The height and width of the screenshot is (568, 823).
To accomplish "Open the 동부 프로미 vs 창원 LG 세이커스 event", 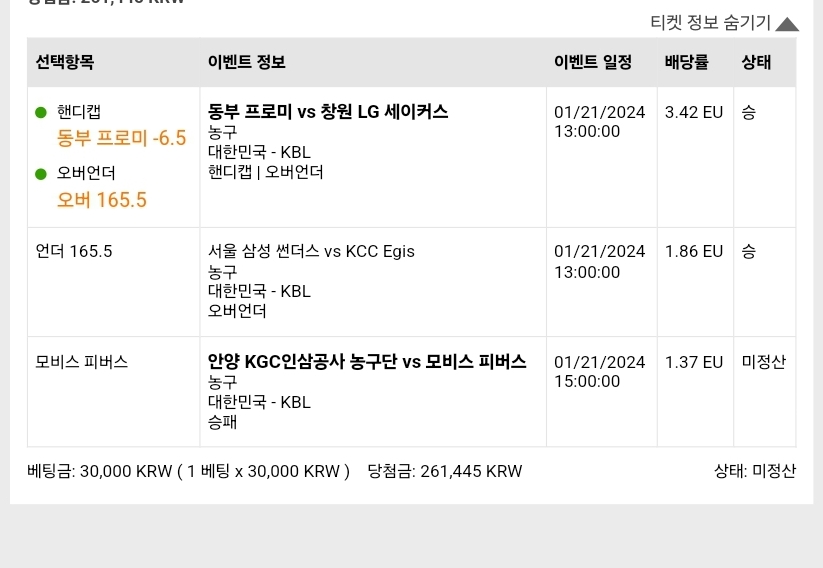I will pos(328,112).
